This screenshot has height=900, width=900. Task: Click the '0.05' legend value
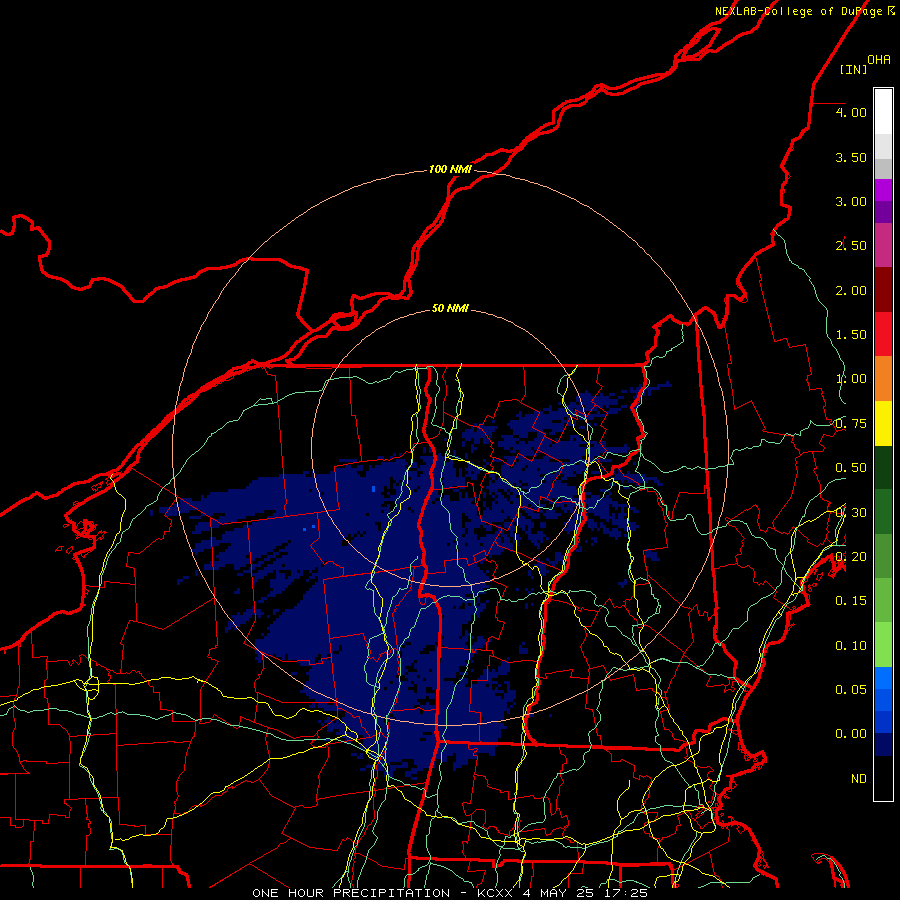coord(851,689)
